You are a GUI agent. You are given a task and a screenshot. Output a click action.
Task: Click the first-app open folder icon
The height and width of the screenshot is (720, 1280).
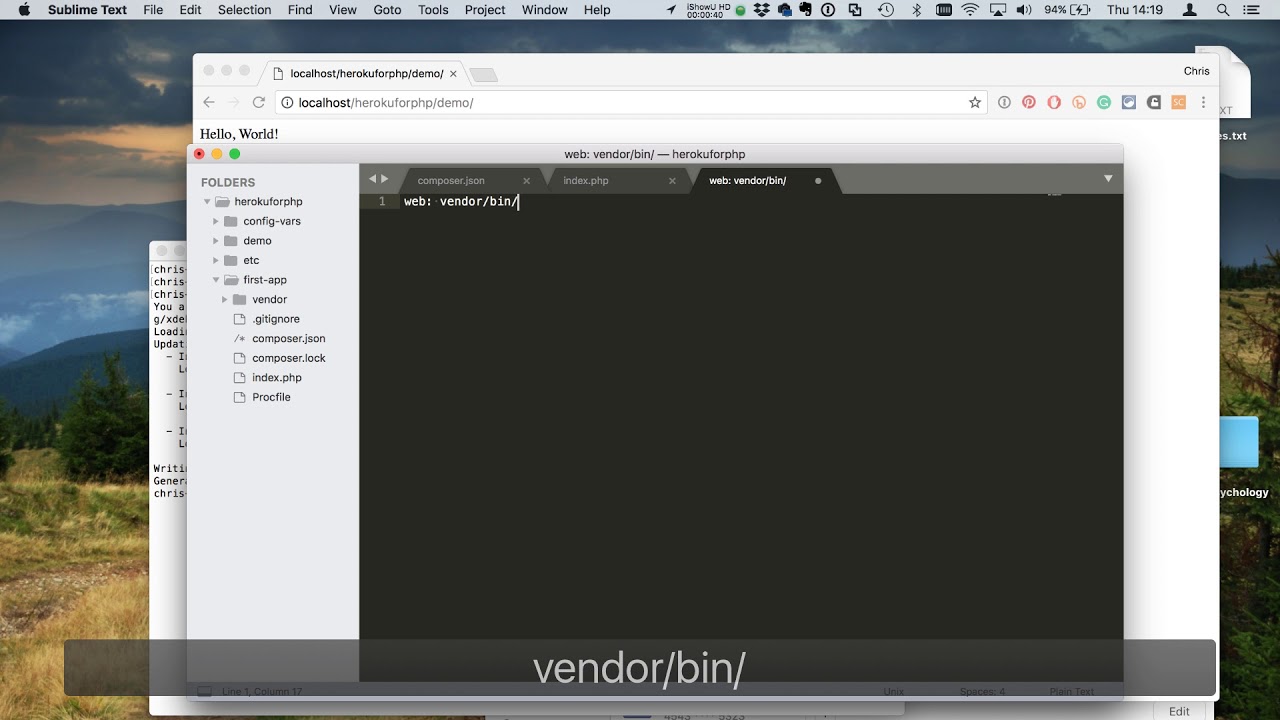(x=231, y=280)
